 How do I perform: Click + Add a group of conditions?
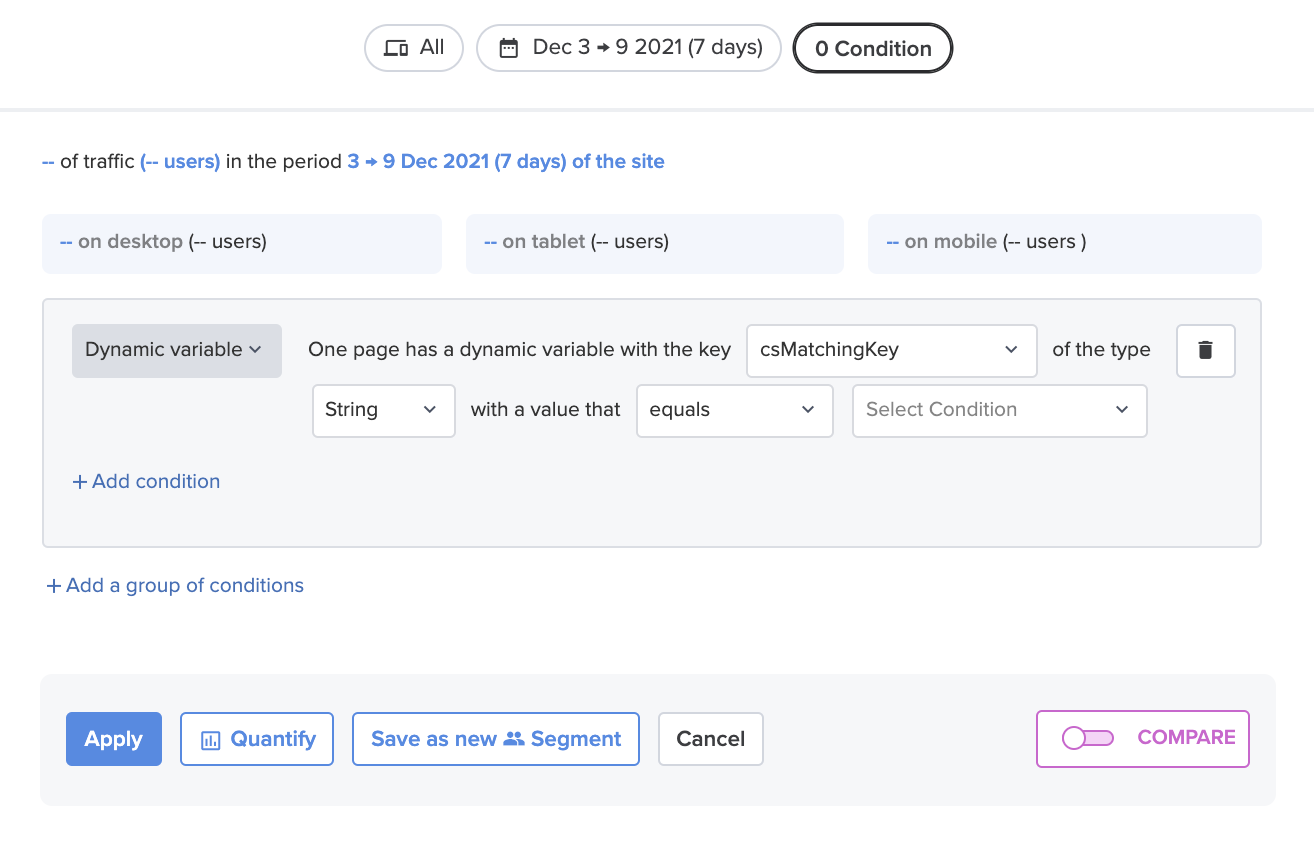tap(175, 585)
